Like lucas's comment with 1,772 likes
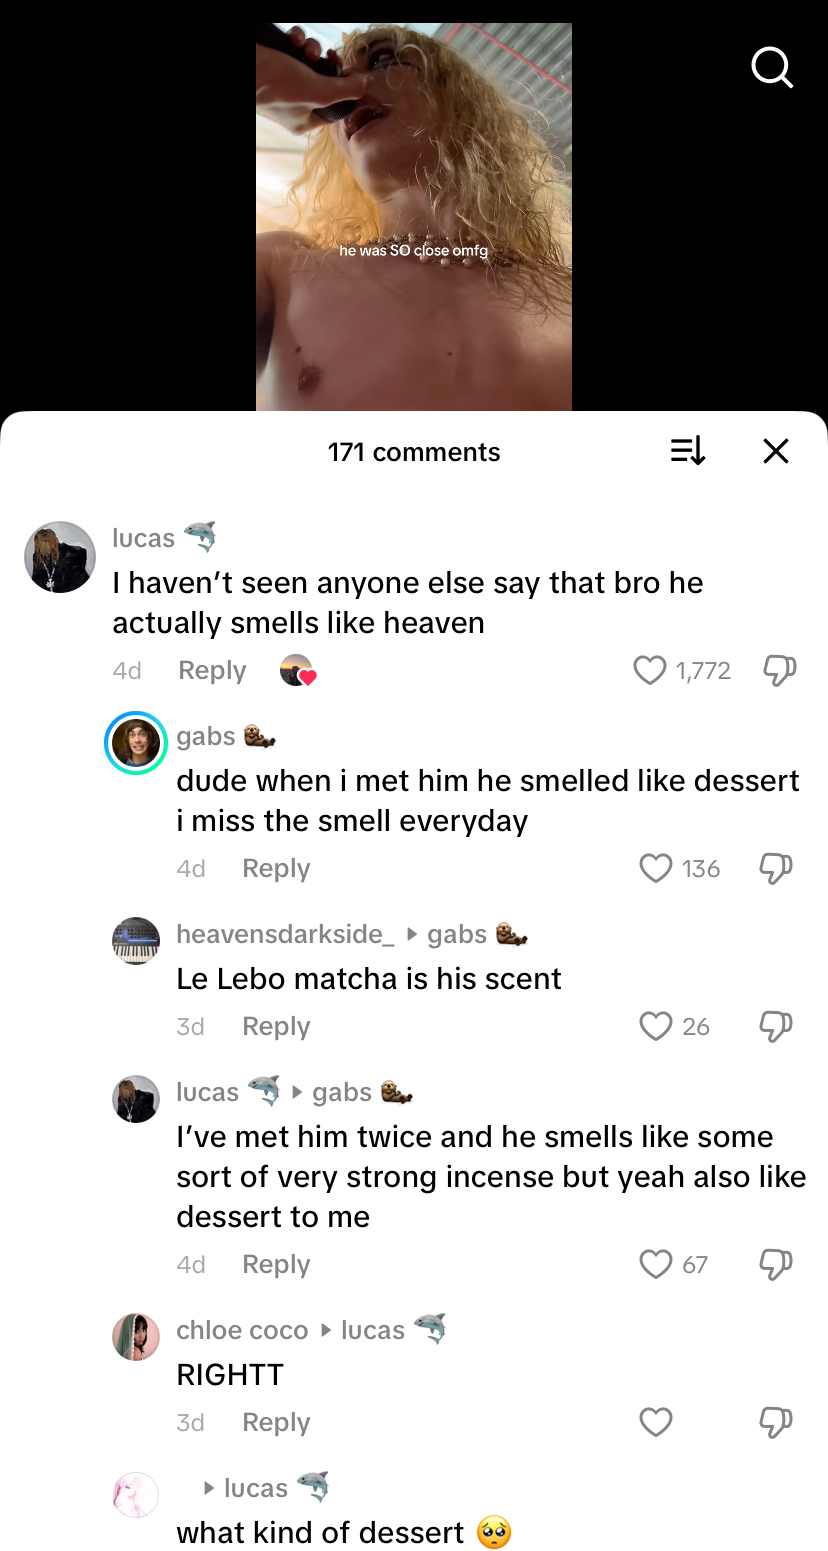This screenshot has height=1551, width=828. pyautogui.click(x=650, y=670)
